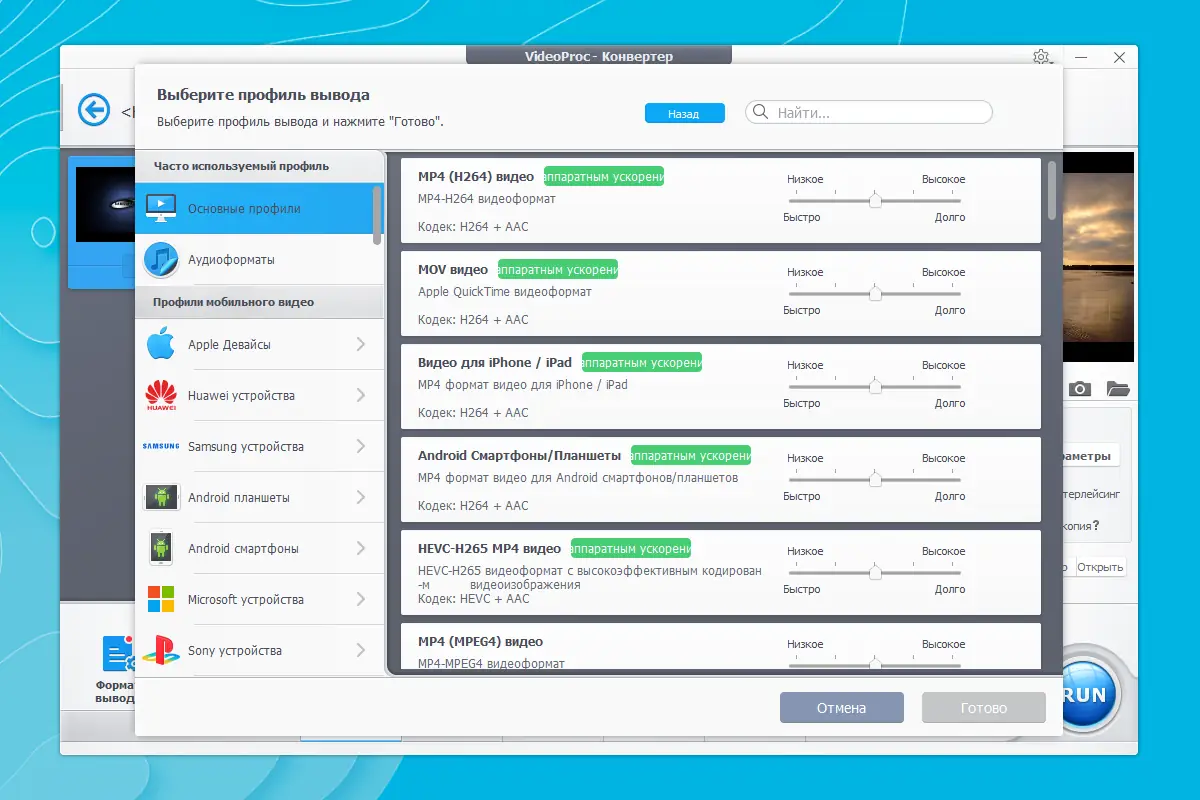
Task: Open the Apple Девайсы category
Action: pos(259,344)
